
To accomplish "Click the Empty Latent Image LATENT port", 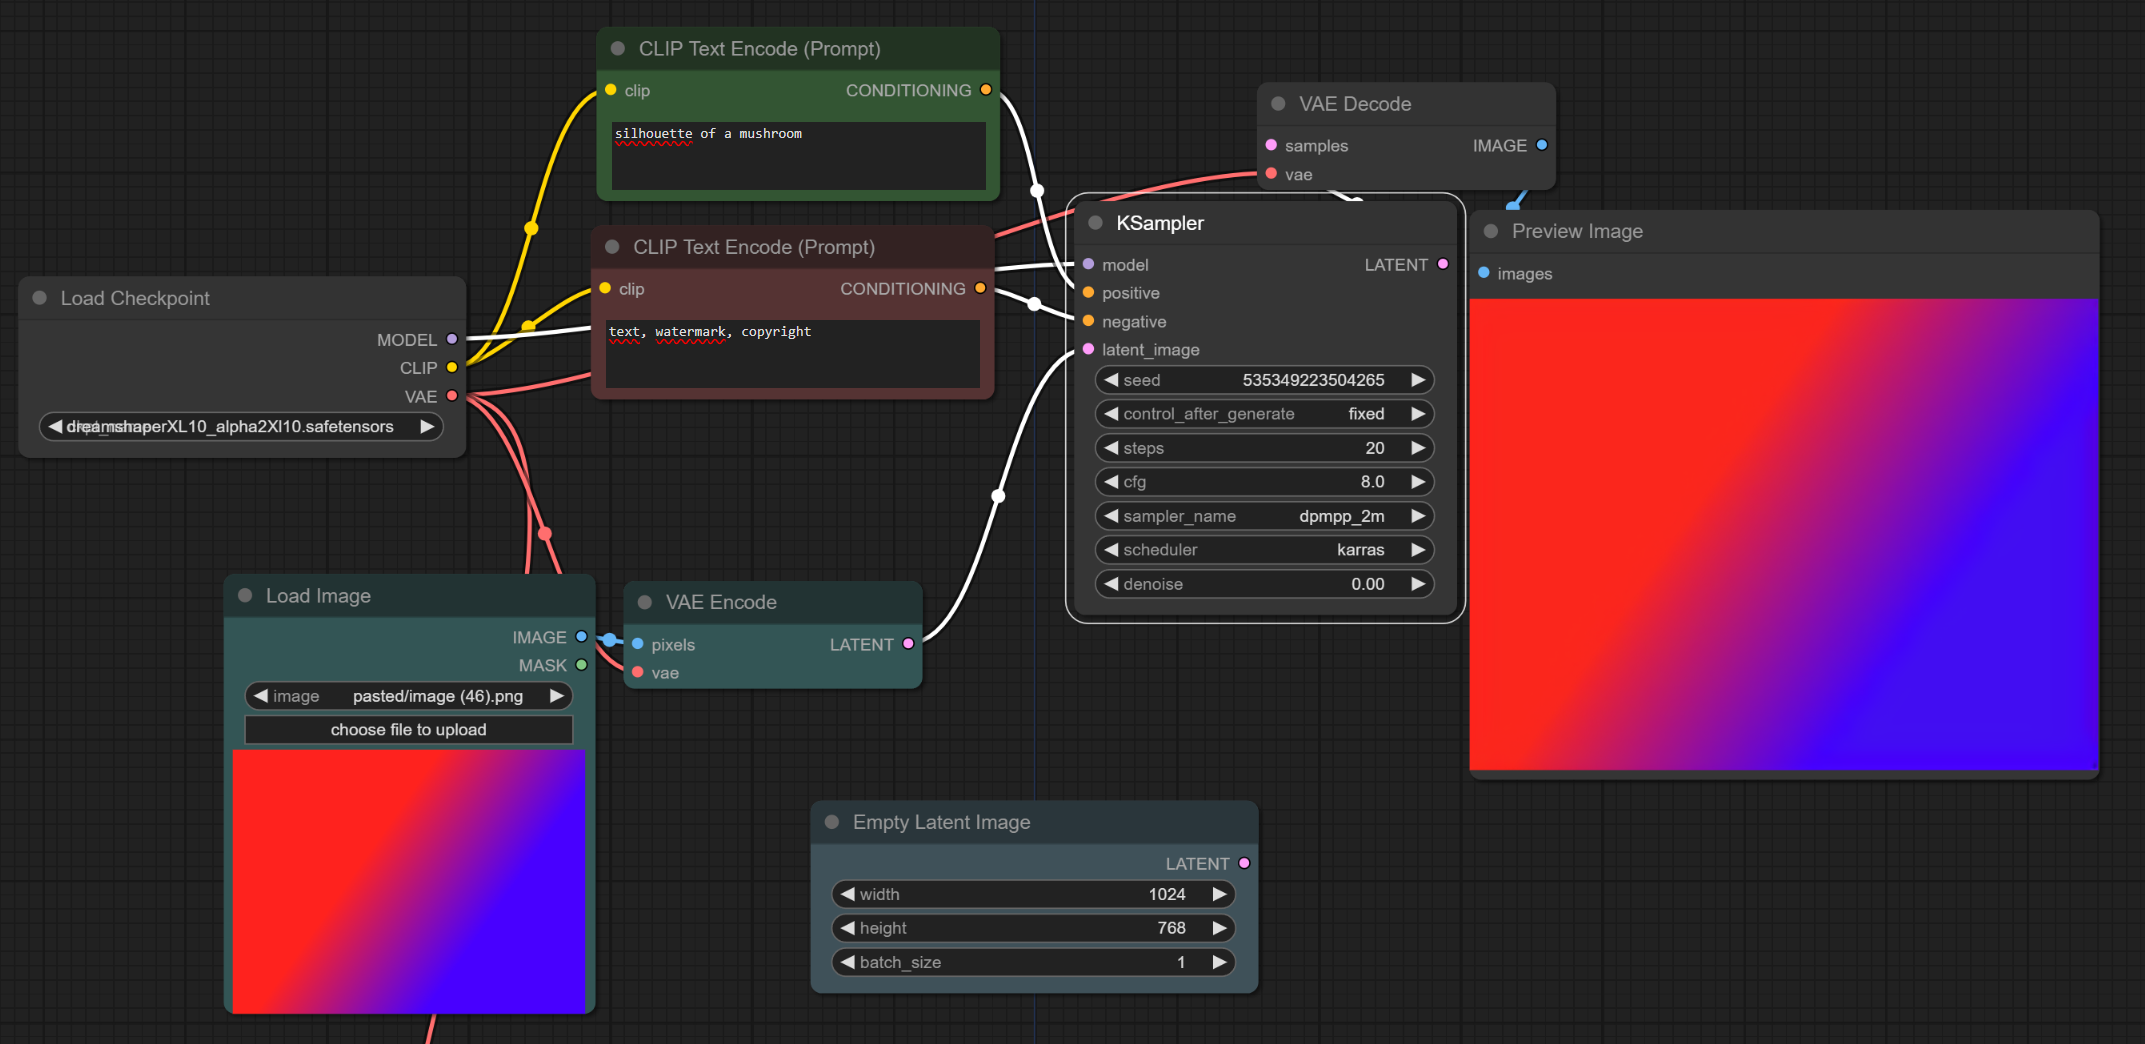I will 1244,863.
